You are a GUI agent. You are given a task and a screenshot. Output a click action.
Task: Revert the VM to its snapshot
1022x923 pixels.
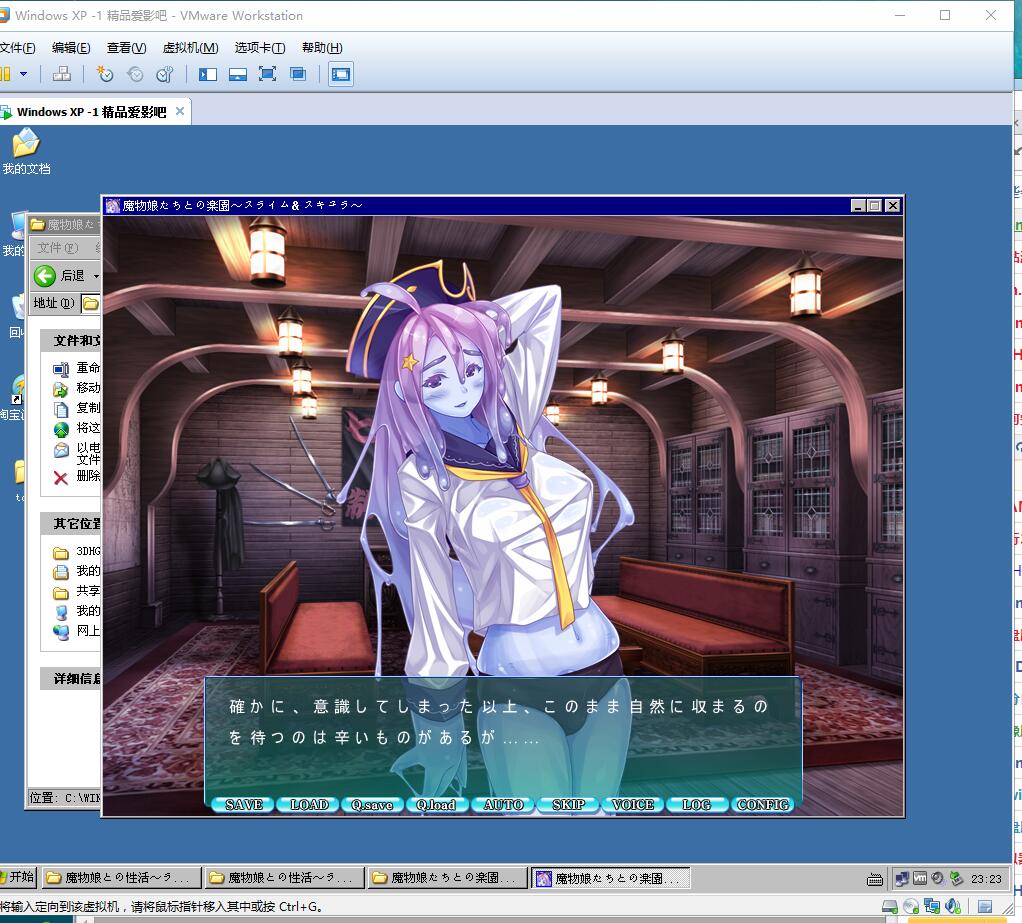(x=135, y=74)
